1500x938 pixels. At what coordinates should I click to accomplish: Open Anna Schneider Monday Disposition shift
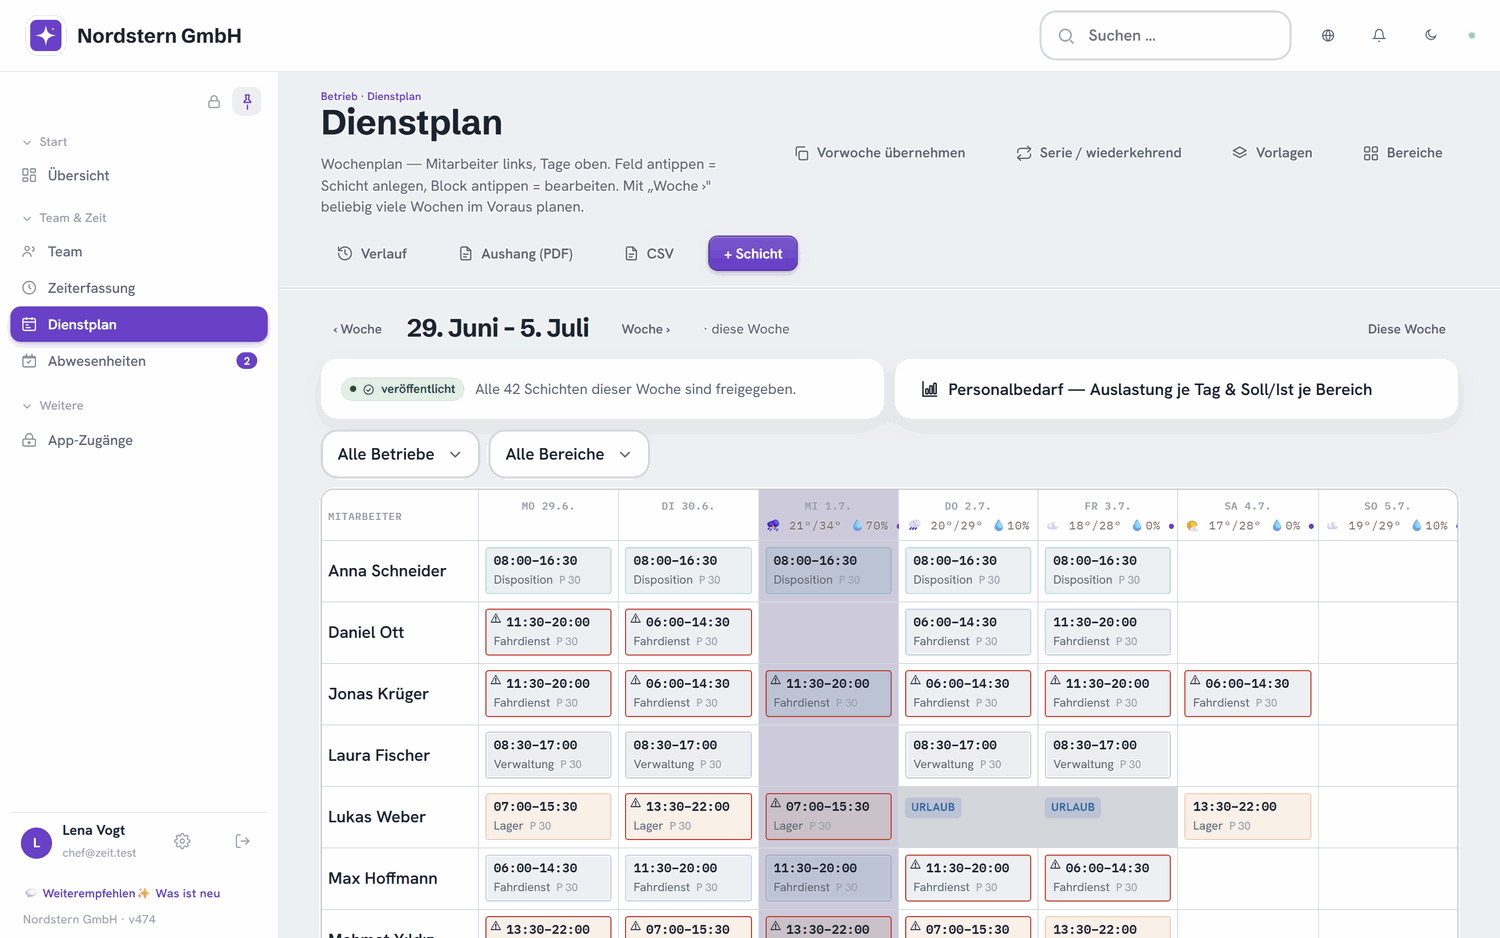[x=548, y=570]
